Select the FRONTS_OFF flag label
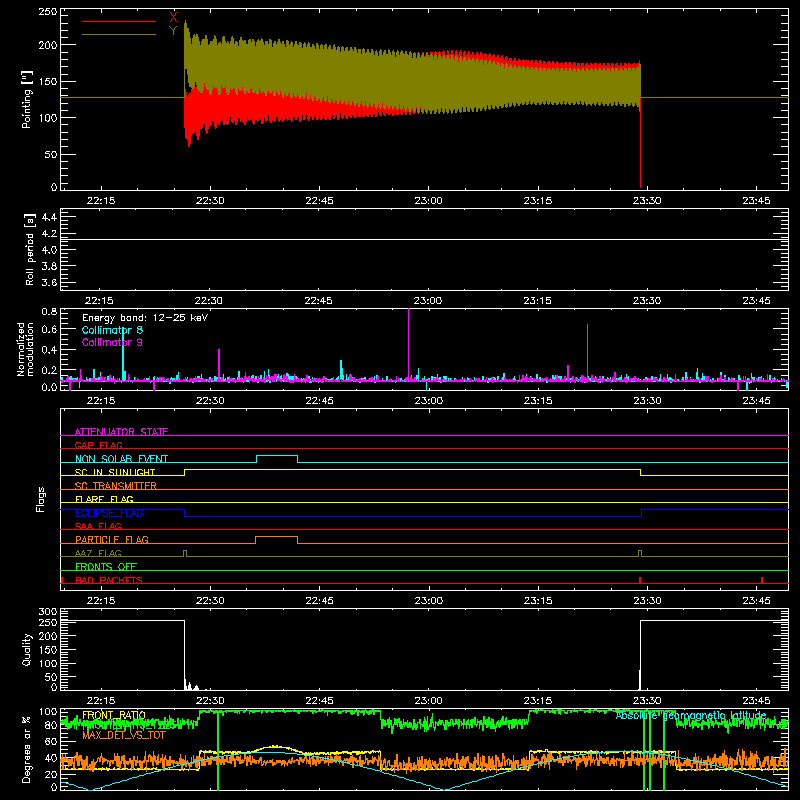This screenshot has height=800, width=800. 106,566
